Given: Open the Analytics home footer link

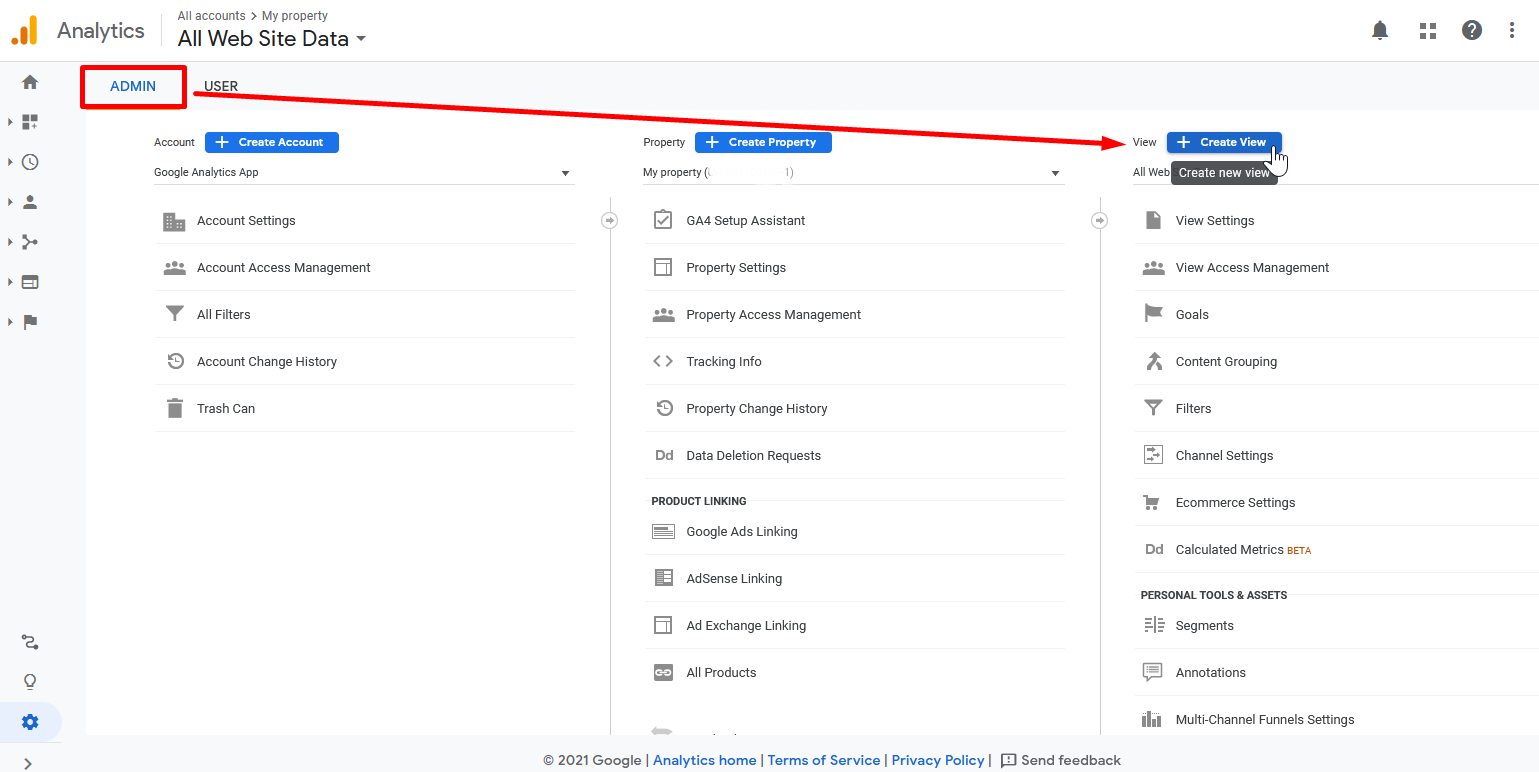Looking at the screenshot, I should point(705,760).
